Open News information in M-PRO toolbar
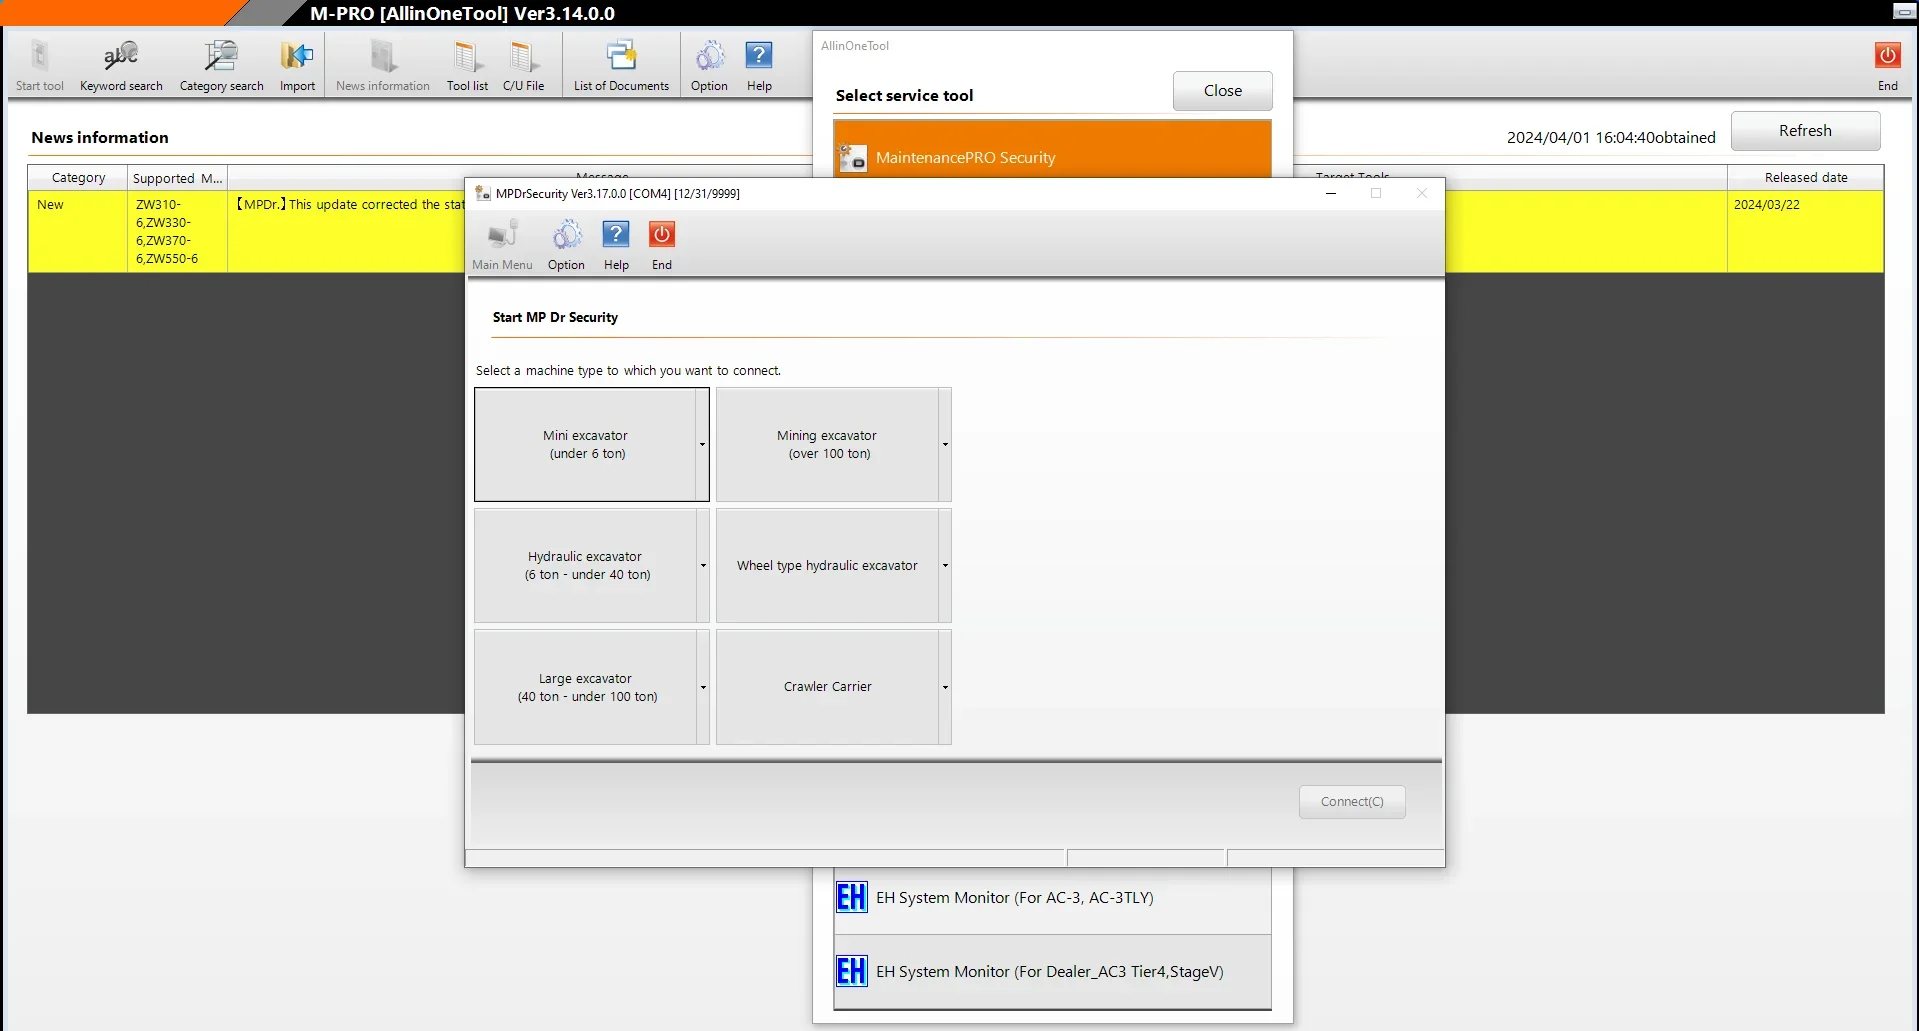 pos(383,66)
